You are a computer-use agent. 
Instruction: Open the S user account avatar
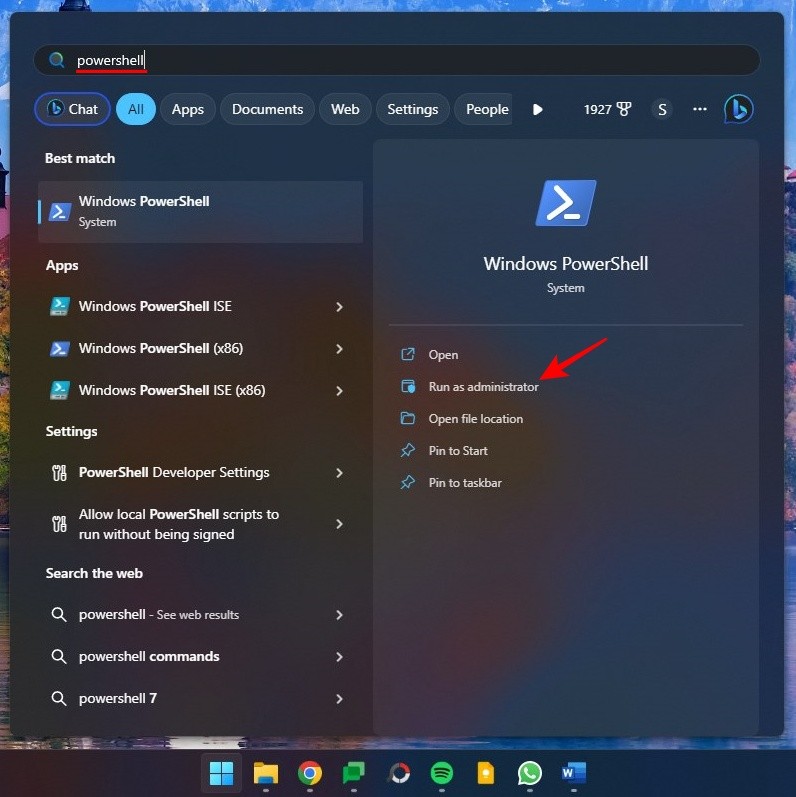661,109
